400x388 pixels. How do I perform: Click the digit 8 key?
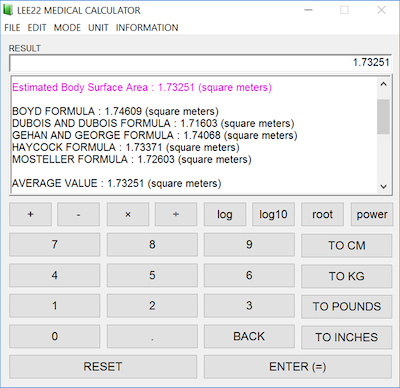click(x=152, y=245)
